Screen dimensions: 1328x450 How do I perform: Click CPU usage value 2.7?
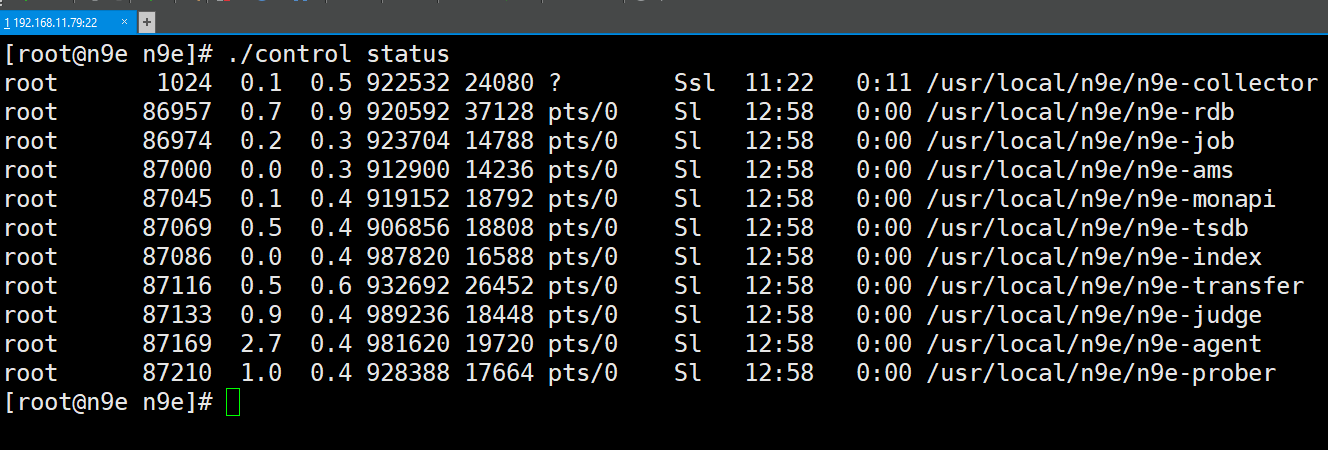pos(261,344)
